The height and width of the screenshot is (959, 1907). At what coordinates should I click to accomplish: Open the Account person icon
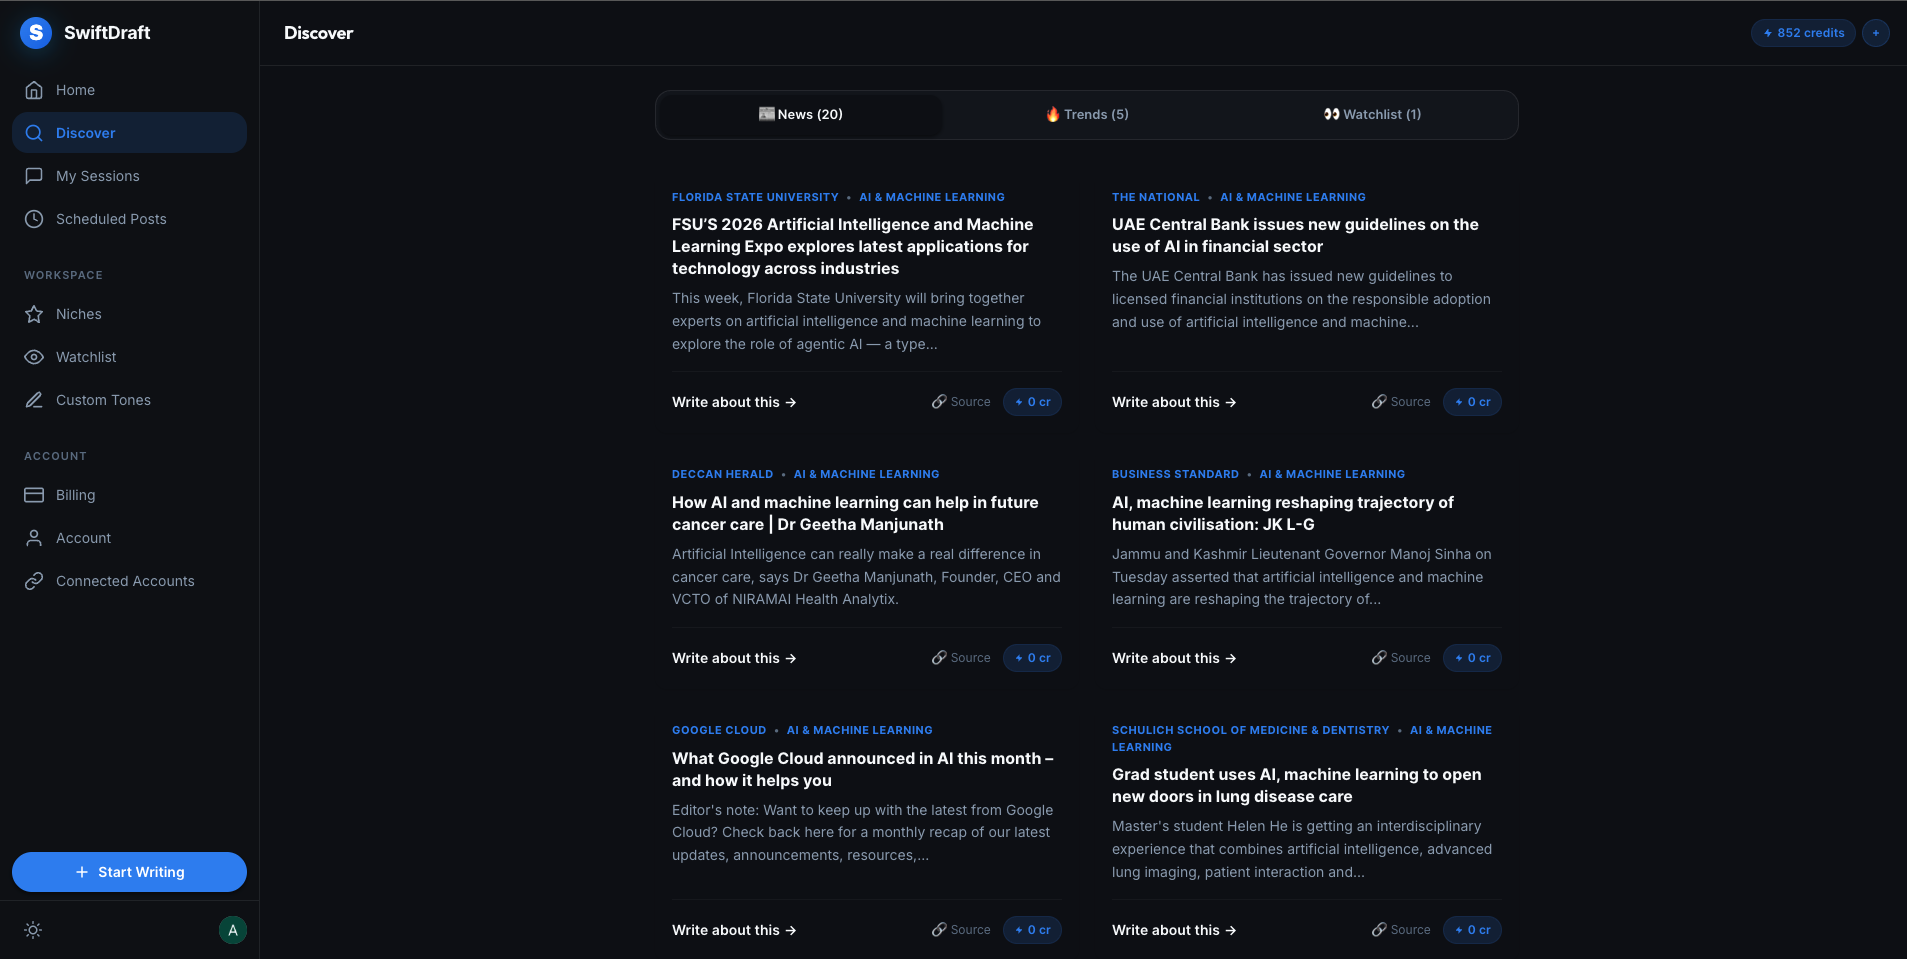point(34,537)
